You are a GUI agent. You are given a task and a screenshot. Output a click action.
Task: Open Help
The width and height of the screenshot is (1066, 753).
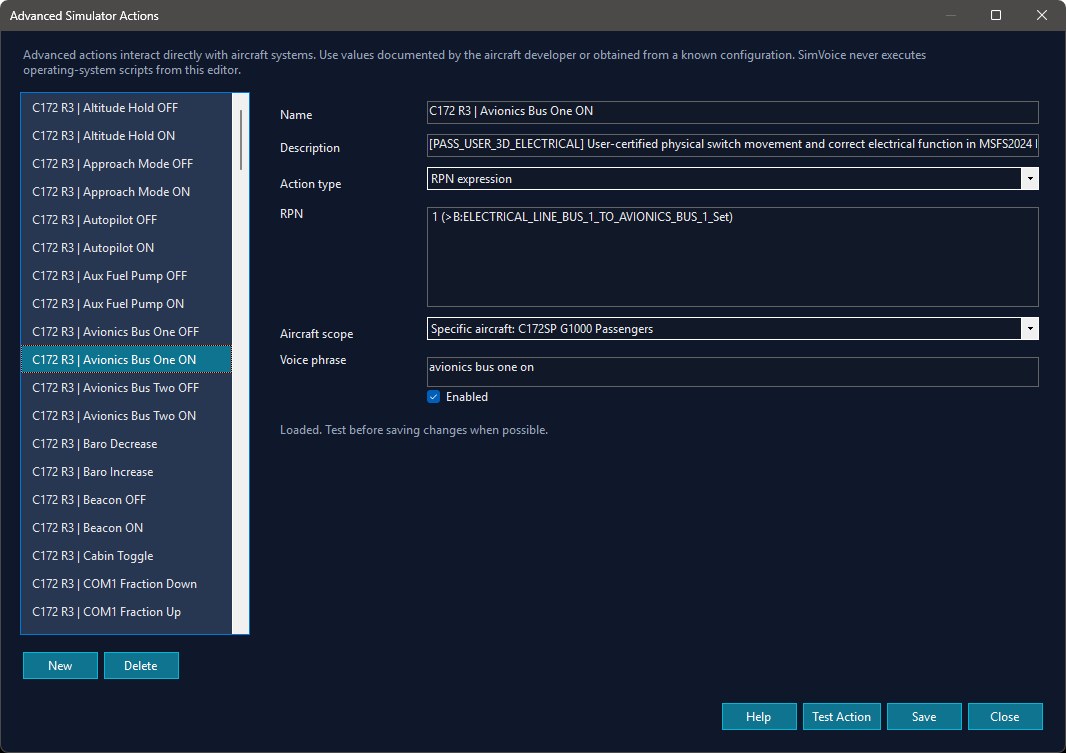(x=758, y=716)
